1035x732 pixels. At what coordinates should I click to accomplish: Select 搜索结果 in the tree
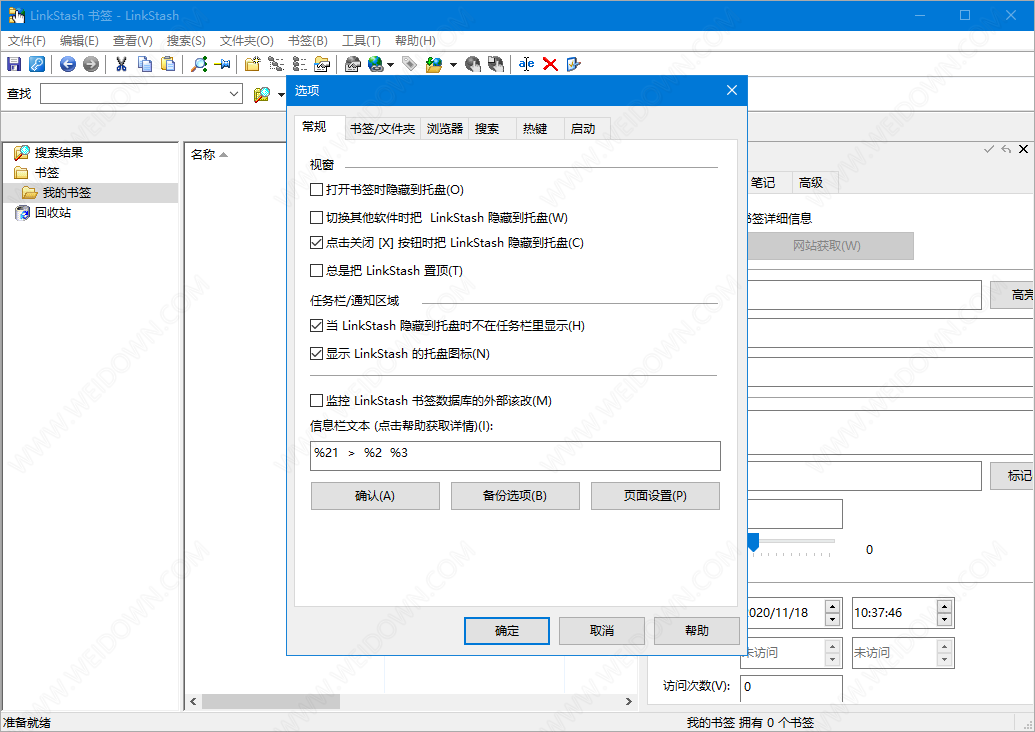[x=59, y=153]
